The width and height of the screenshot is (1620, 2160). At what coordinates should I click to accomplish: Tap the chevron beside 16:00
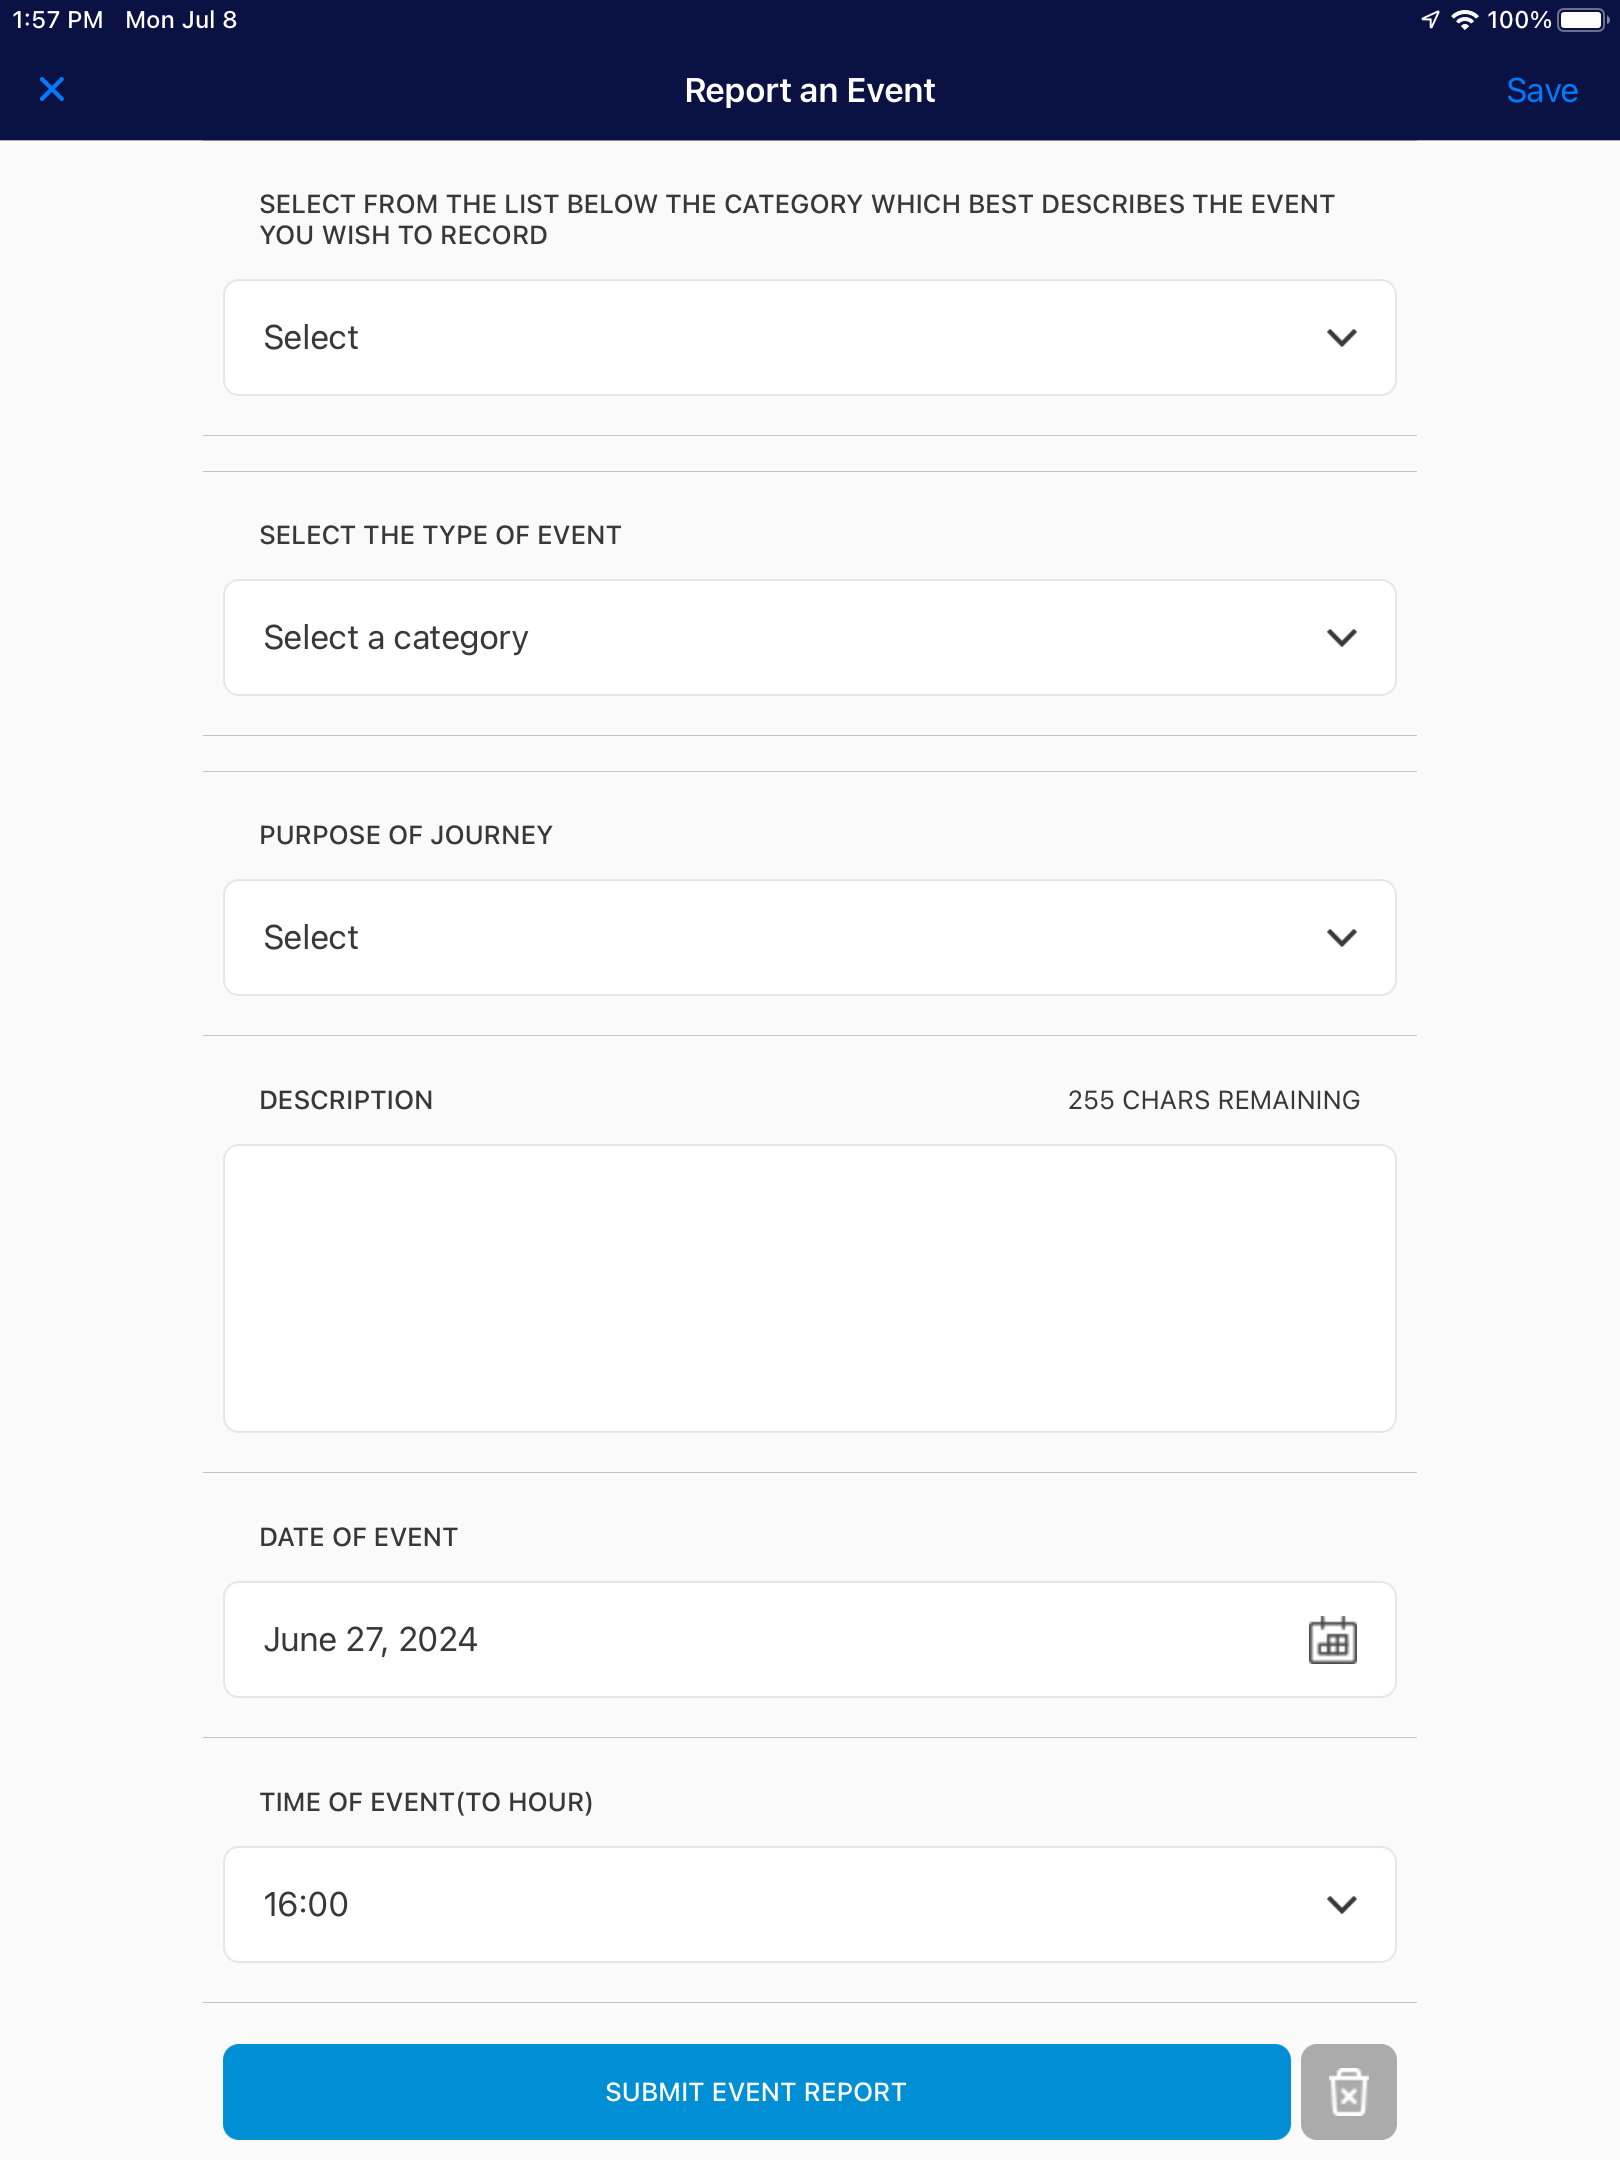[x=1341, y=1905]
